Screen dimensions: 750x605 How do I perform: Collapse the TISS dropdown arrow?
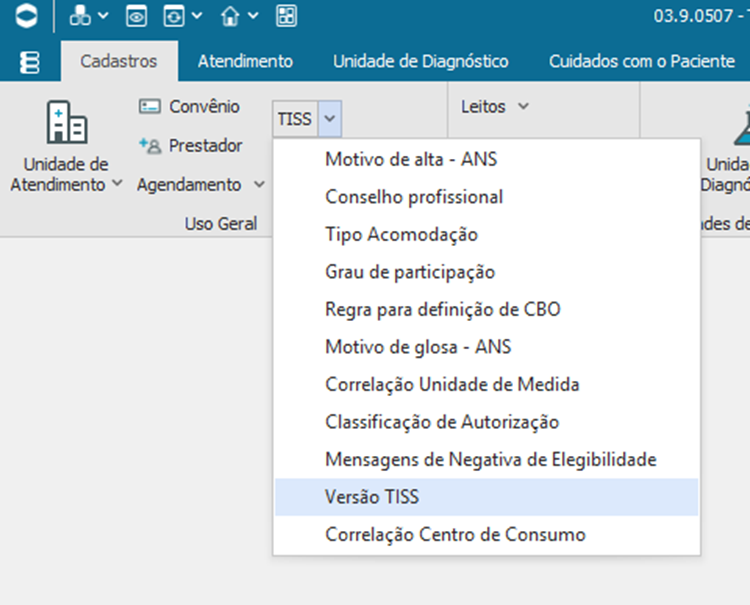[331, 119]
